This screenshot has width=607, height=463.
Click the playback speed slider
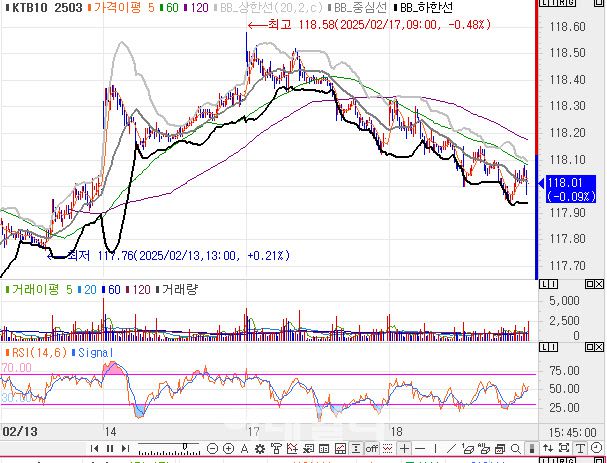pyautogui.click(x=168, y=449)
